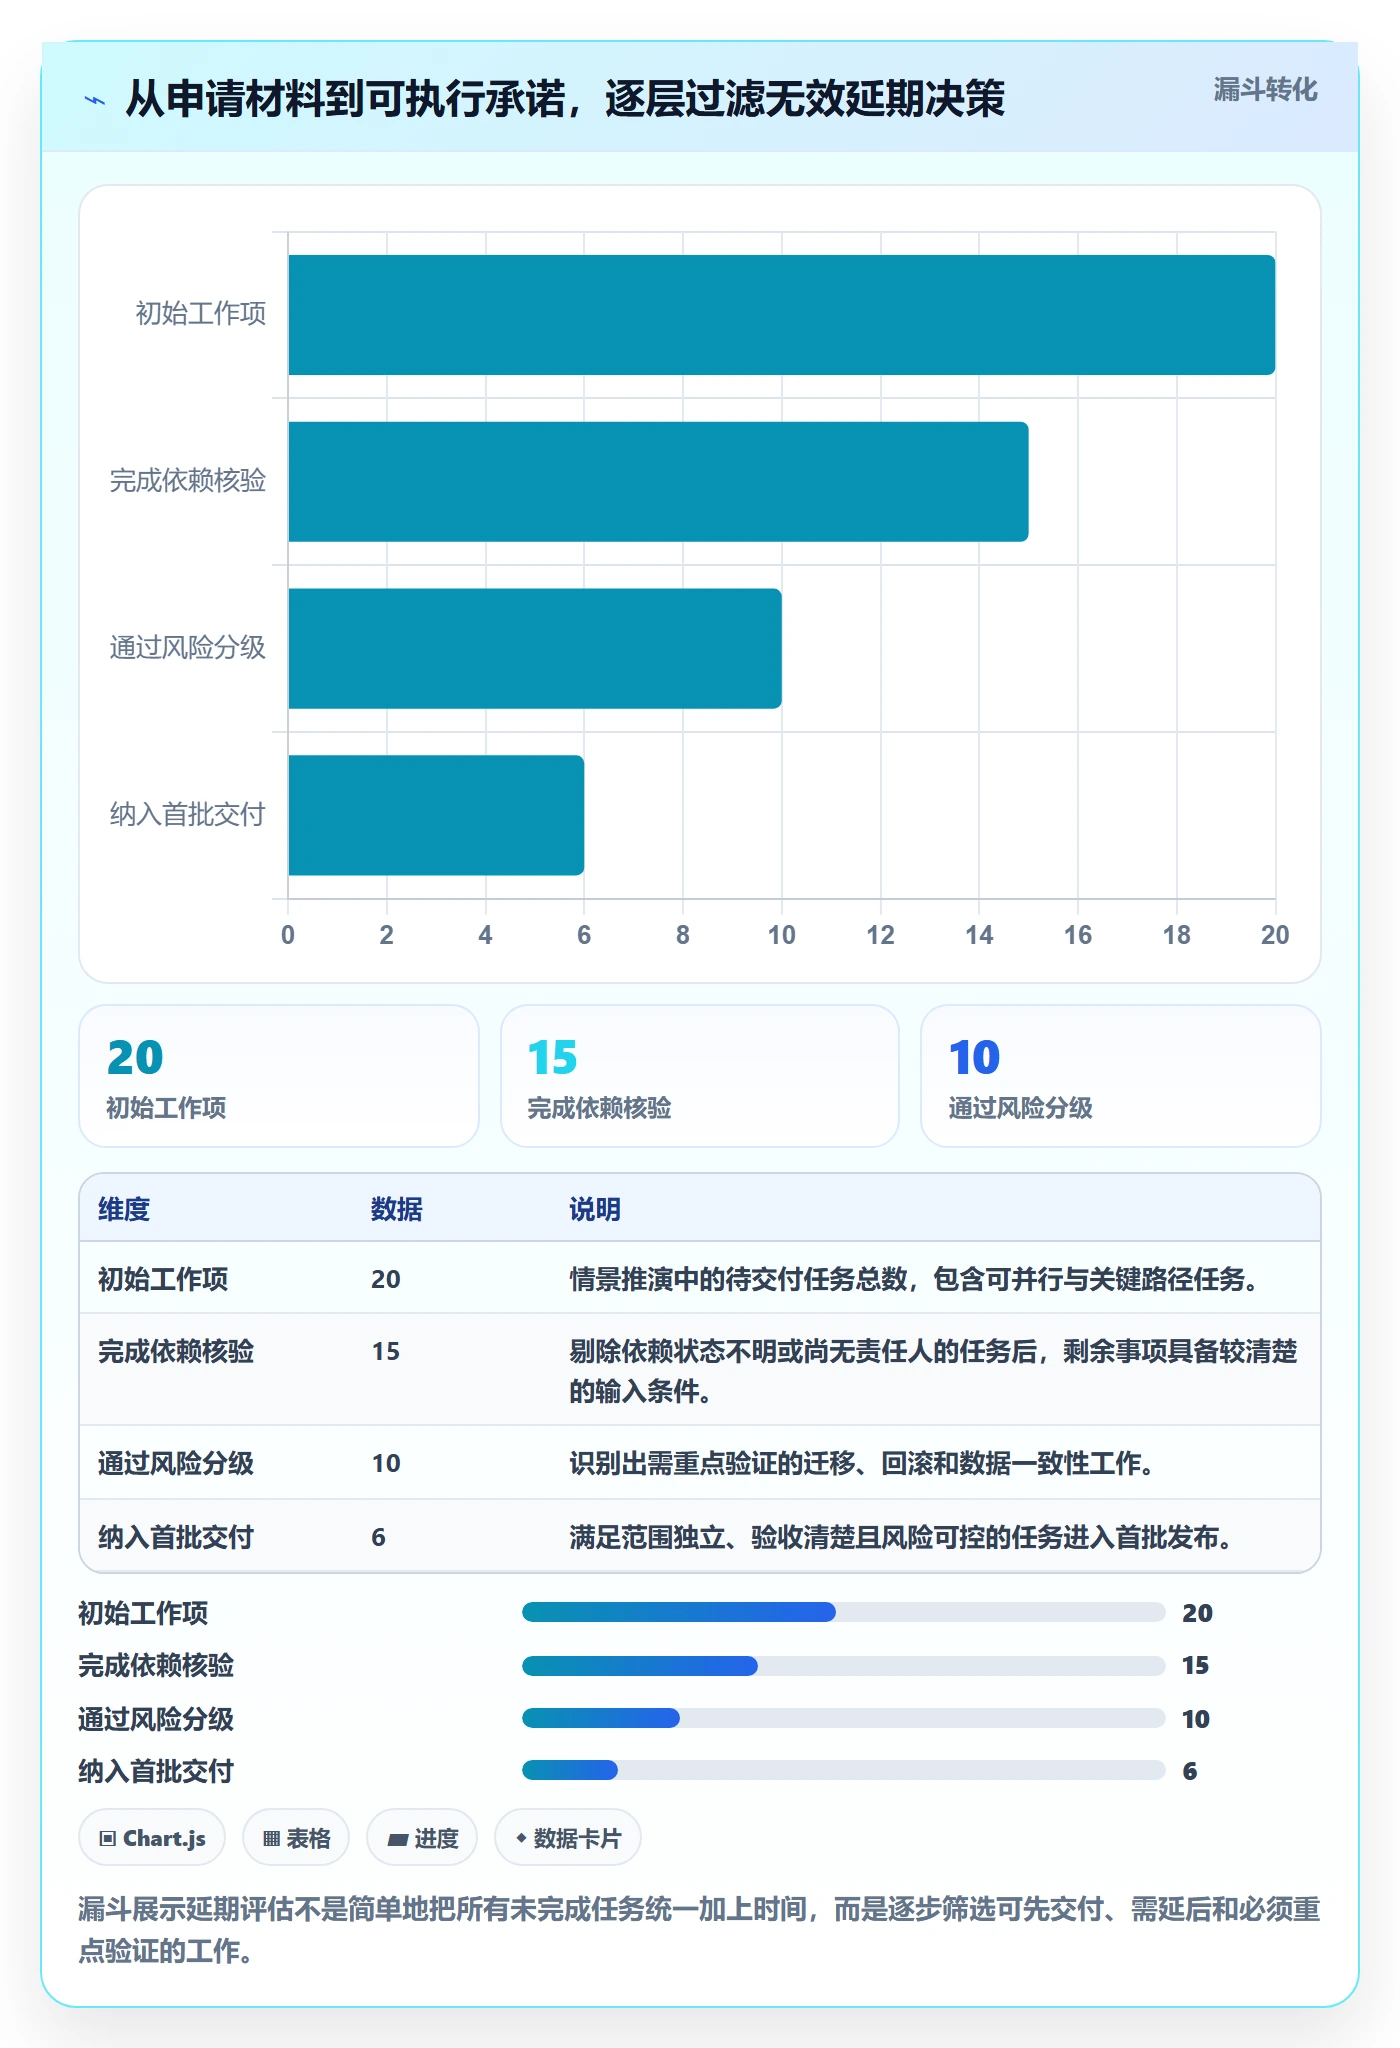1400x2048 pixels.
Task: Click the 初始工作项 cell in the table
Action: 163,1279
